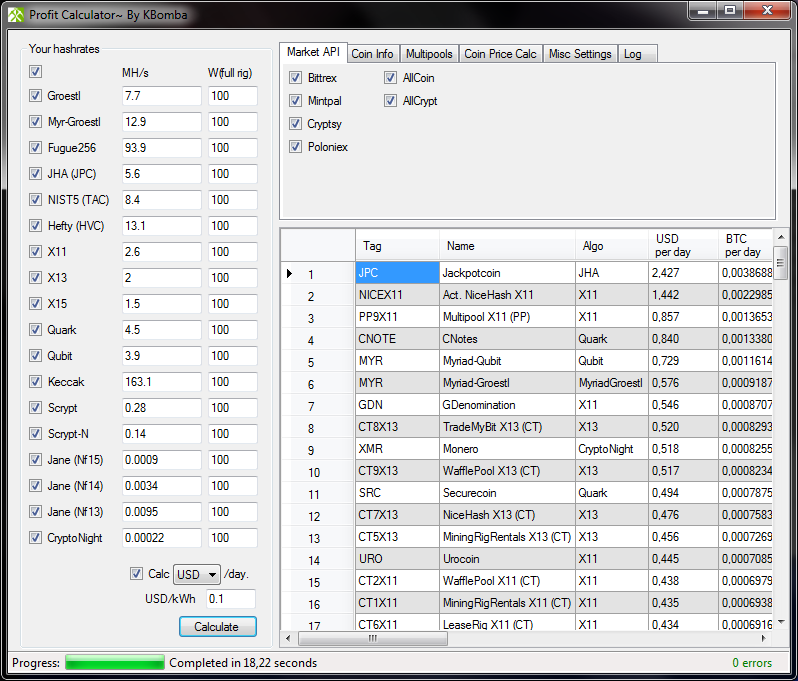Image resolution: width=798 pixels, height=681 pixels.
Task: Click the row header numbered 9
Action: (318, 450)
